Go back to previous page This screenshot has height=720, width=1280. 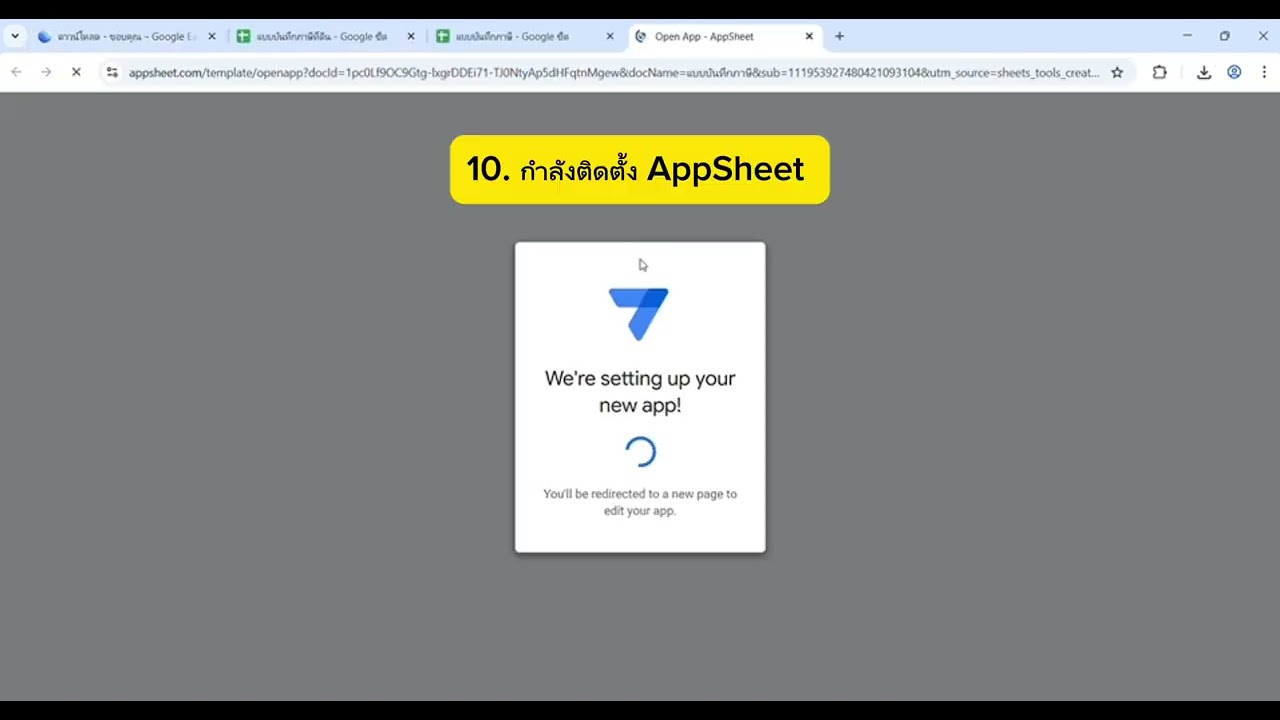(16, 72)
